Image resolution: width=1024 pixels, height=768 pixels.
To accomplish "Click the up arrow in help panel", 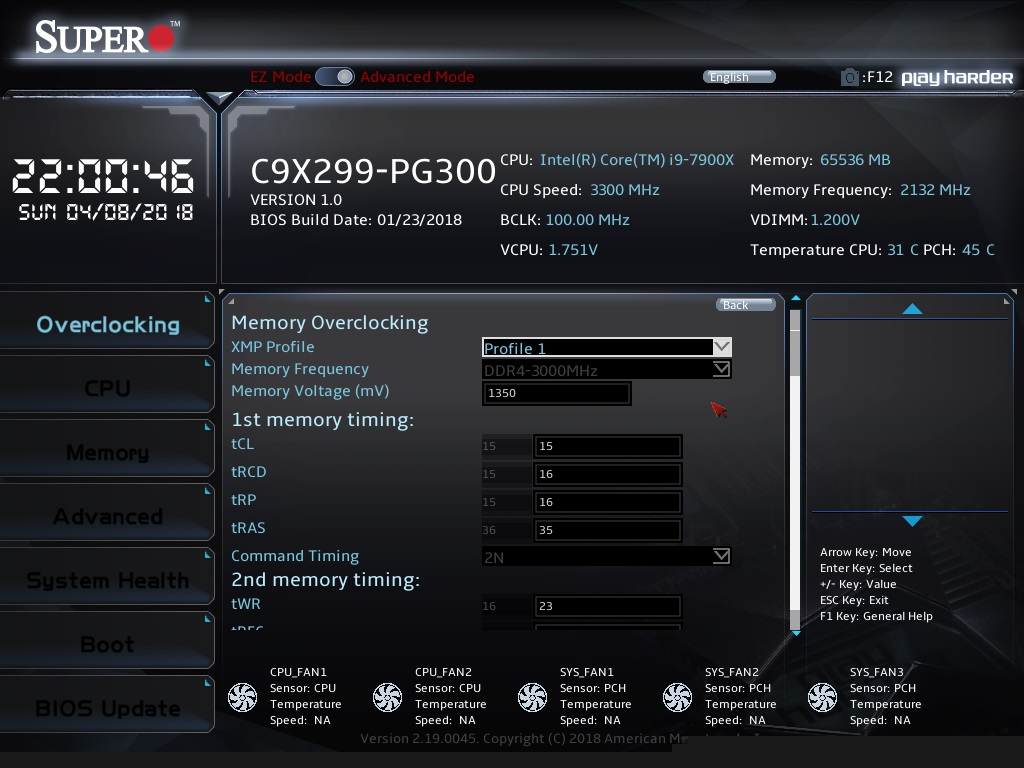I will click(x=912, y=310).
